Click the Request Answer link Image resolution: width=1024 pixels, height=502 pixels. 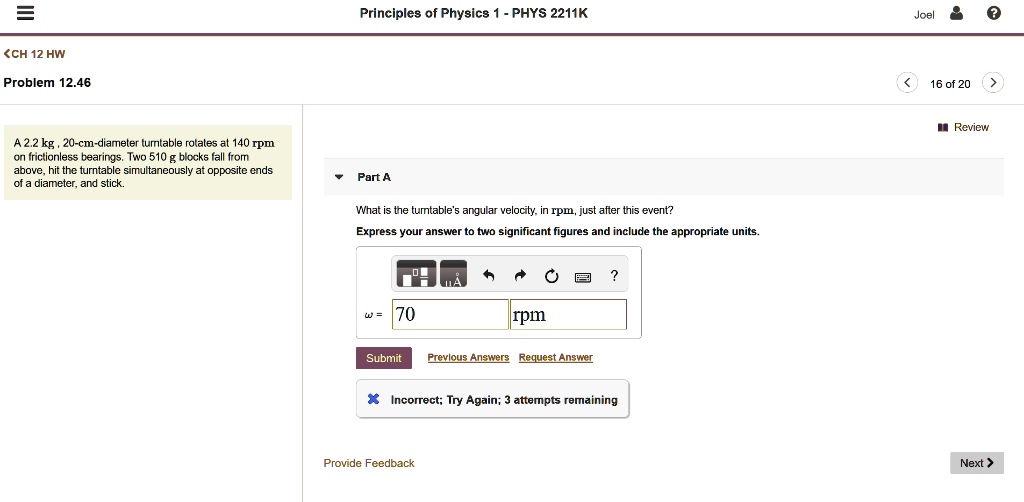tap(556, 357)
